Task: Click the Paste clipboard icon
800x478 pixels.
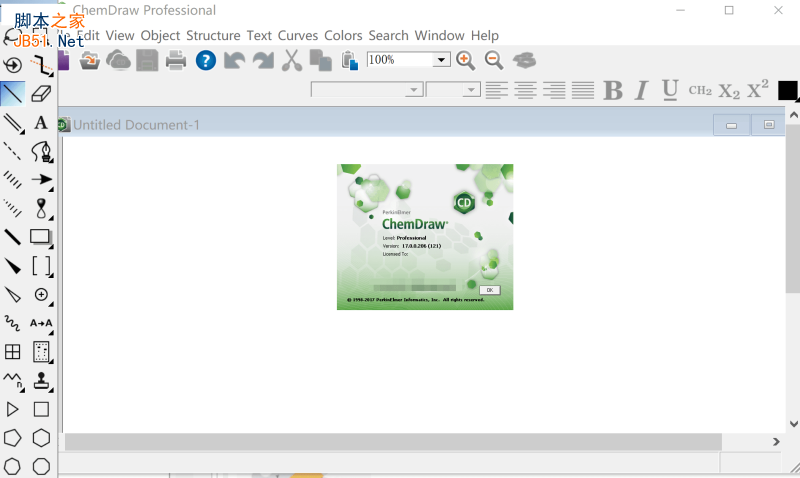Action: tap(349, 60)
